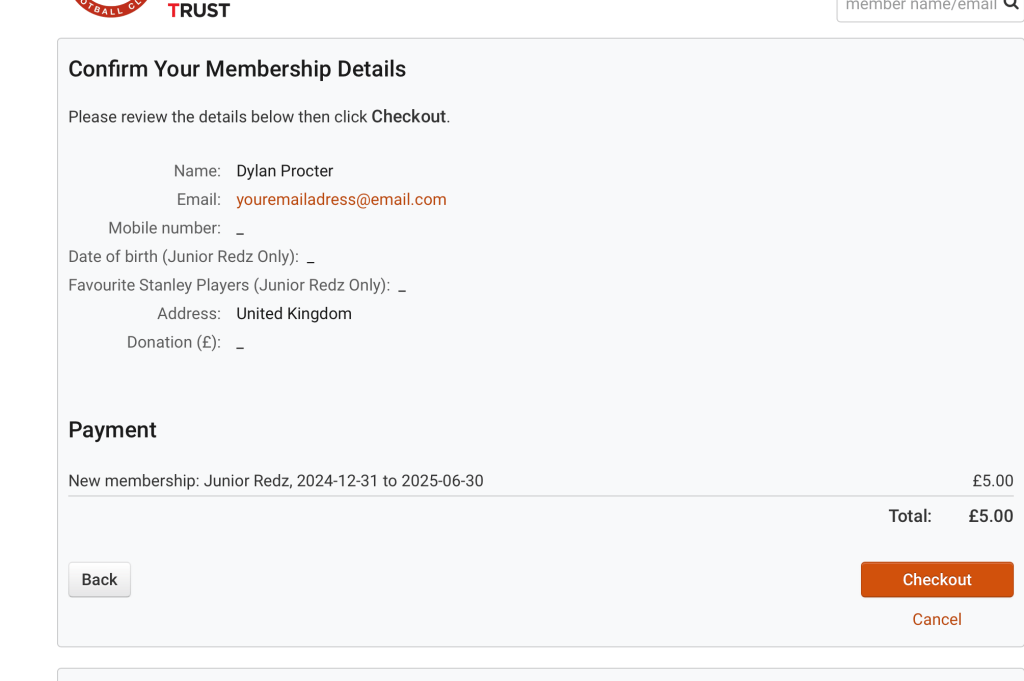Click the bold Checkout word in instructions
Viewport: 1024px width, 681px height.
(x=408, y=117)
